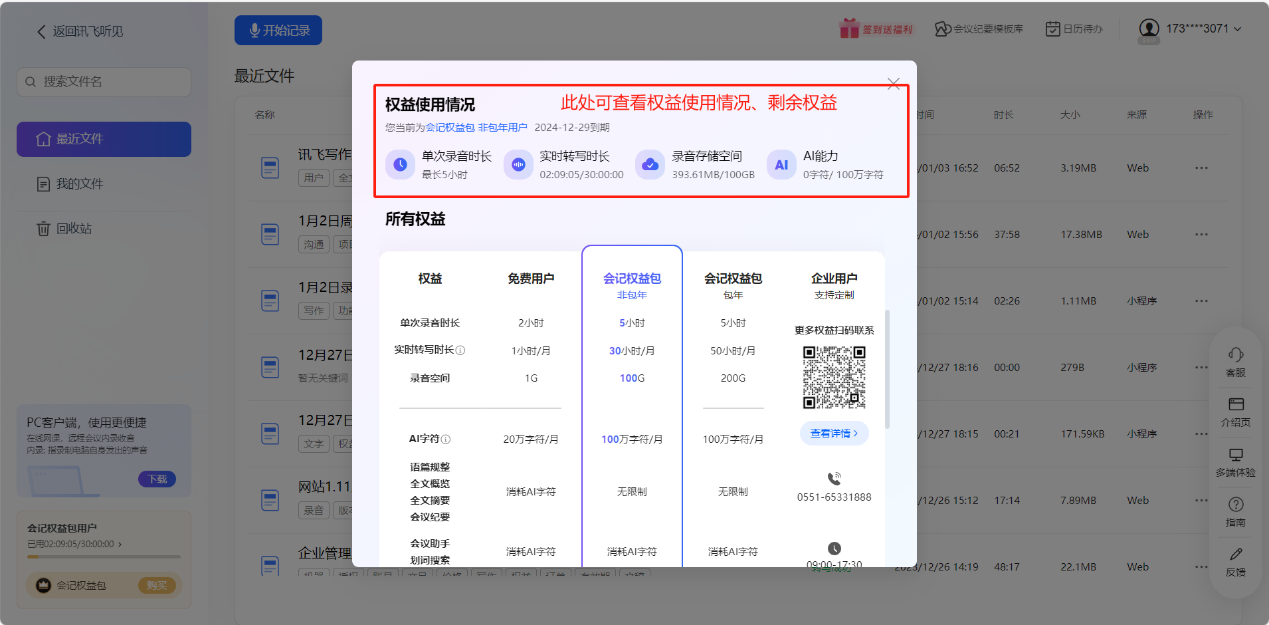Click the 沟通 tag under the 1月2日周 file
Viewport: 1269px width, 625px height.
pyautogui.click(x=314, y=244)
